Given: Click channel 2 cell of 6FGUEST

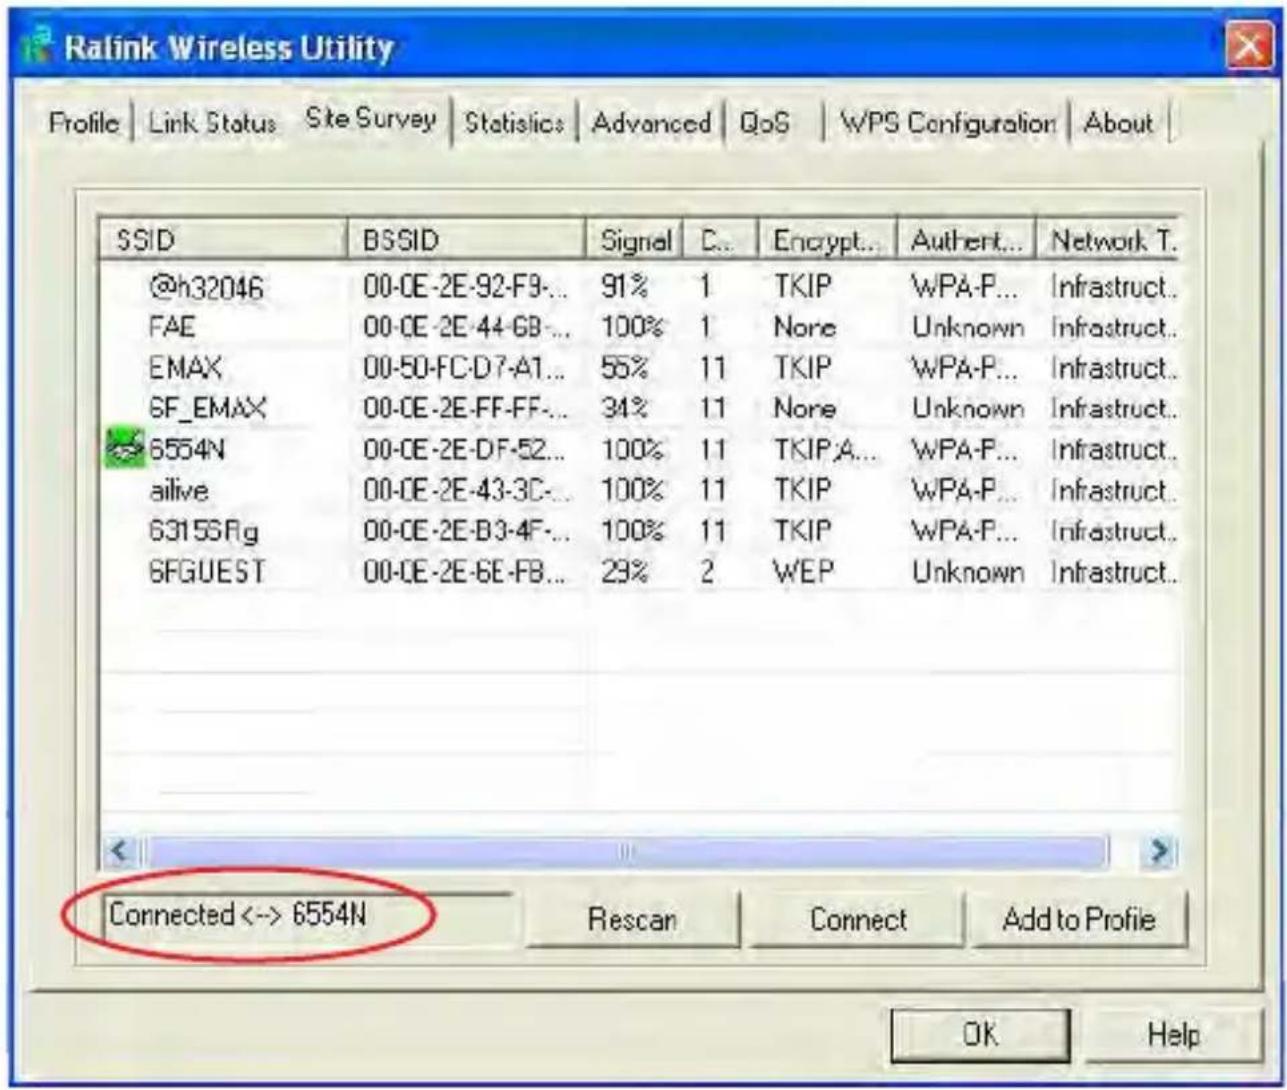Looking at the screenshot, I should pos(707,572).
